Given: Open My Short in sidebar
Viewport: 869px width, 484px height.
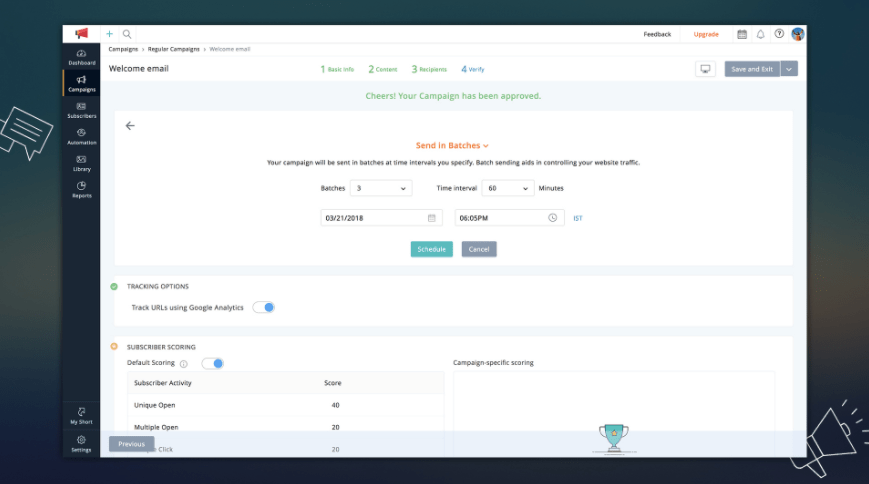Looking at the screenshot, I should (81, 416).
